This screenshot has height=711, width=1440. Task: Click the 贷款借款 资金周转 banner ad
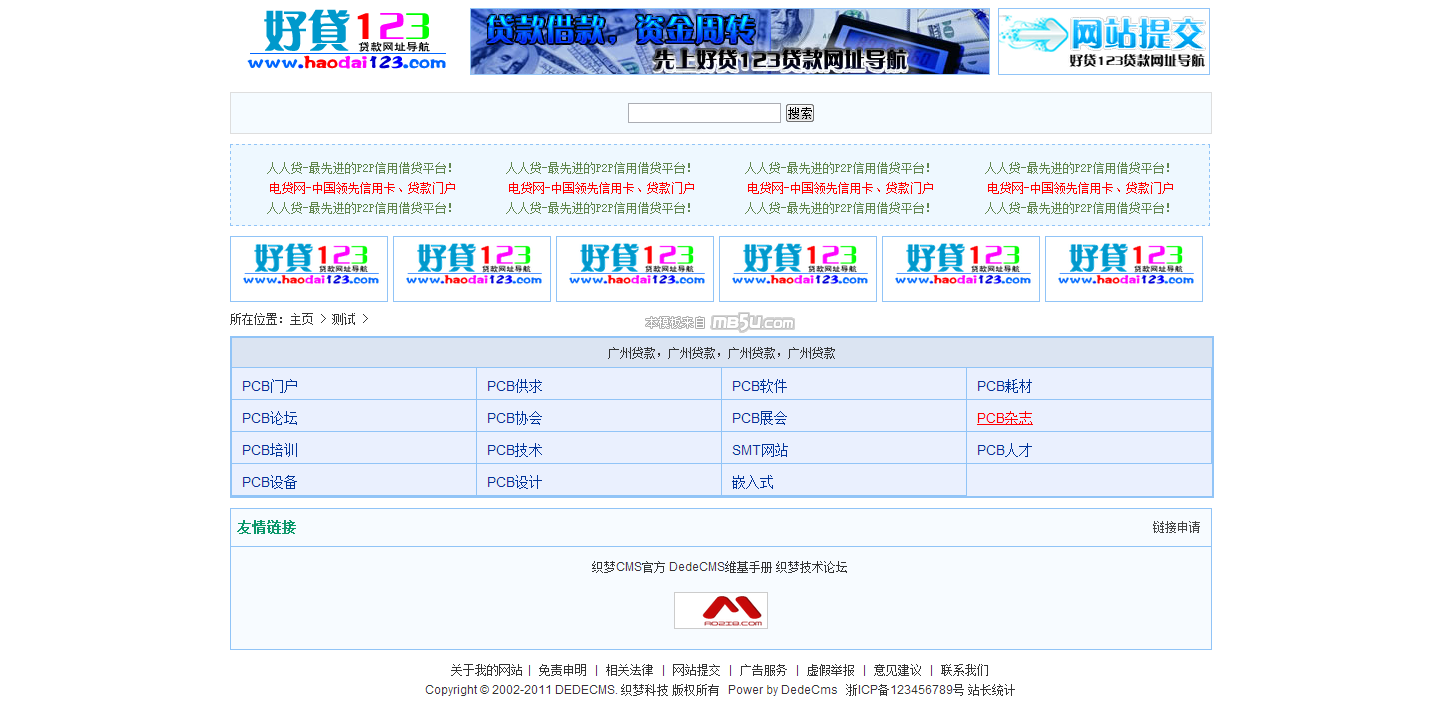729,41
